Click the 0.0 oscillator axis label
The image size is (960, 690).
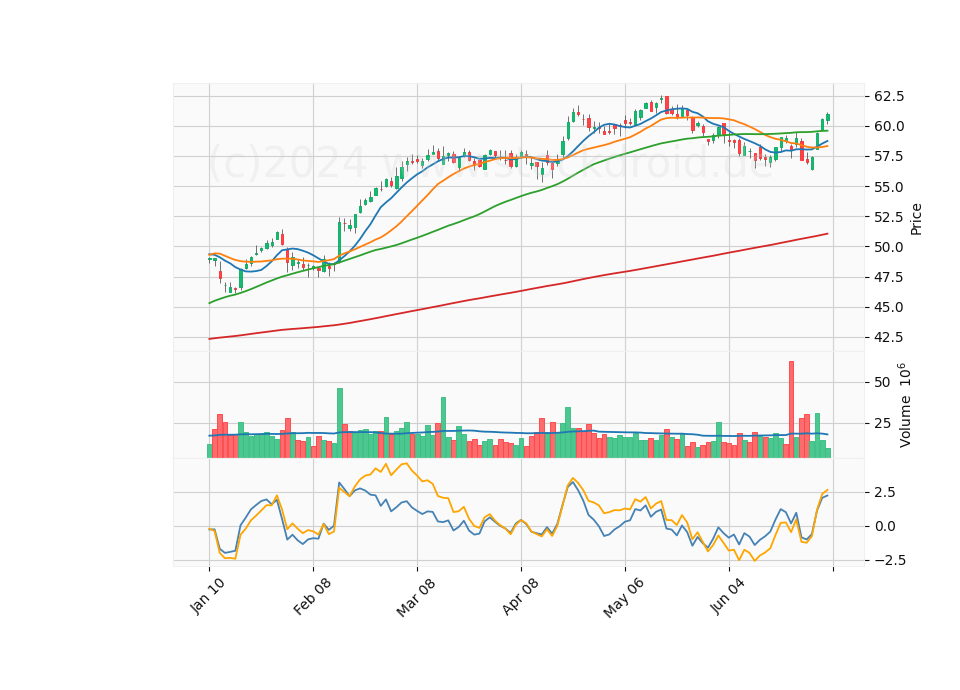tap(885, 526)
